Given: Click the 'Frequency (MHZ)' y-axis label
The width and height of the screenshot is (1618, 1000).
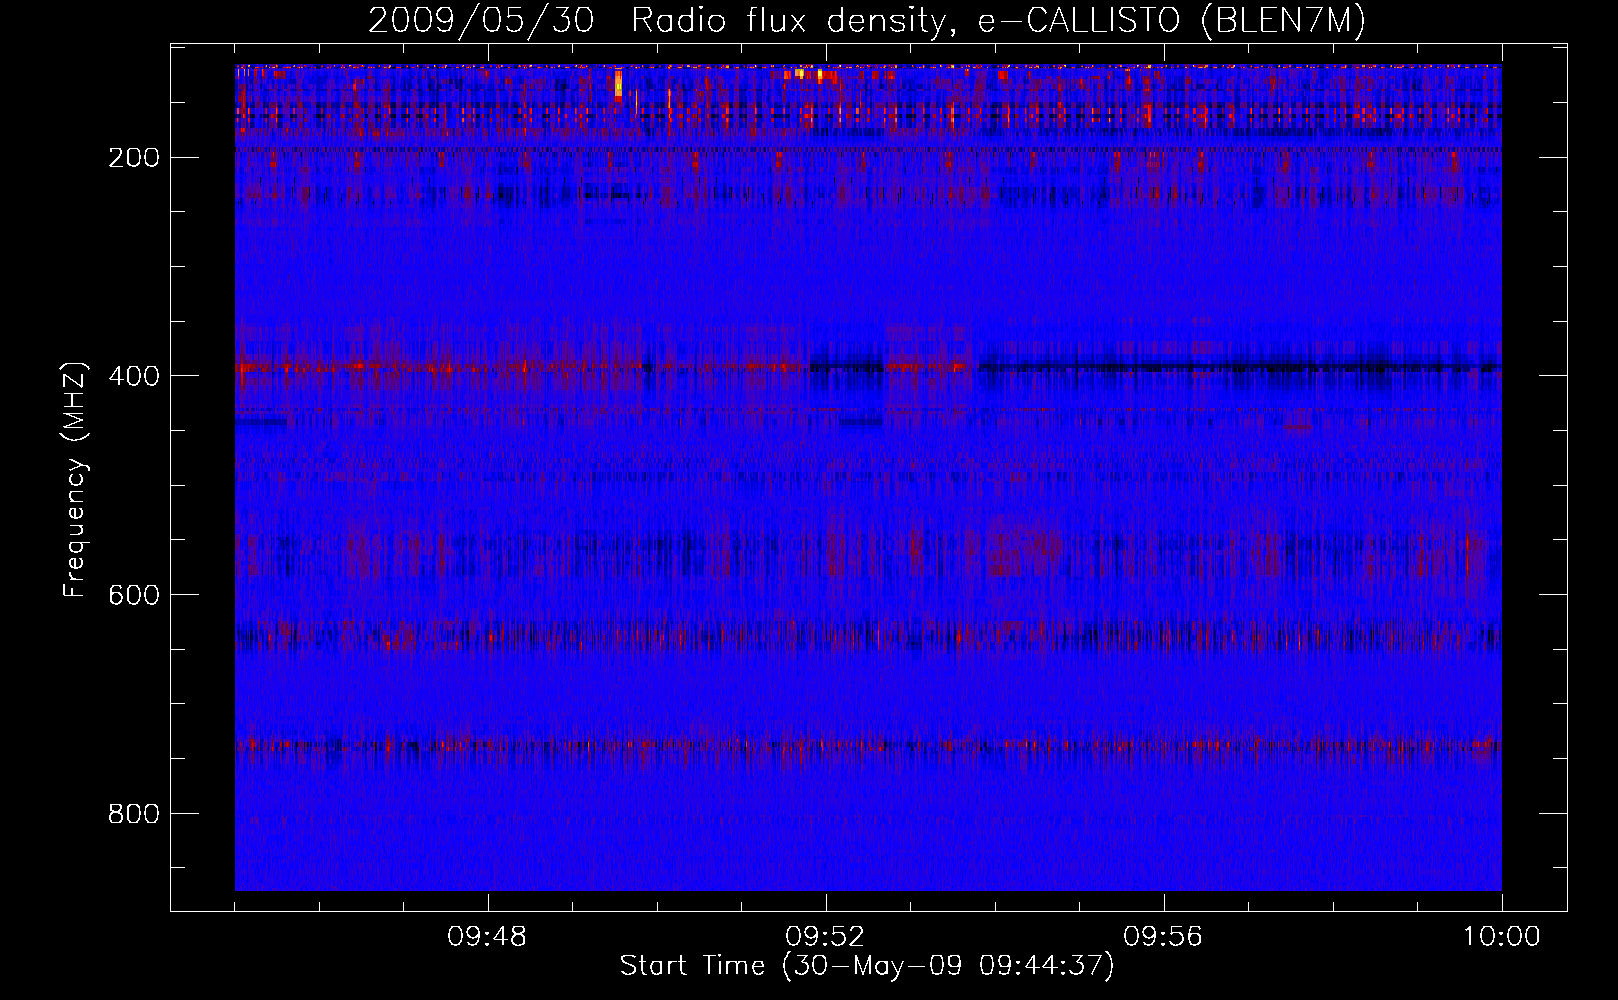Looking at the screenshot, I should (75, 480).
